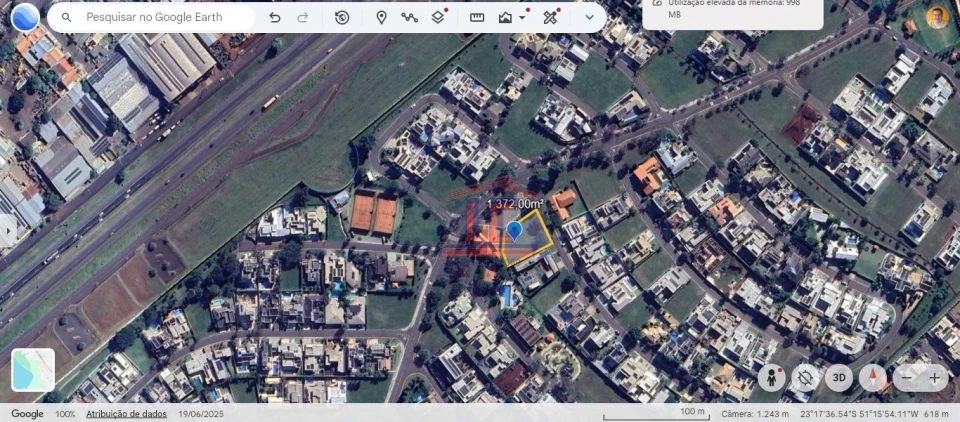This screenshot has height=422, width=960.
Task: Click the blue placemark pin
Action: (x=514, y=231)
